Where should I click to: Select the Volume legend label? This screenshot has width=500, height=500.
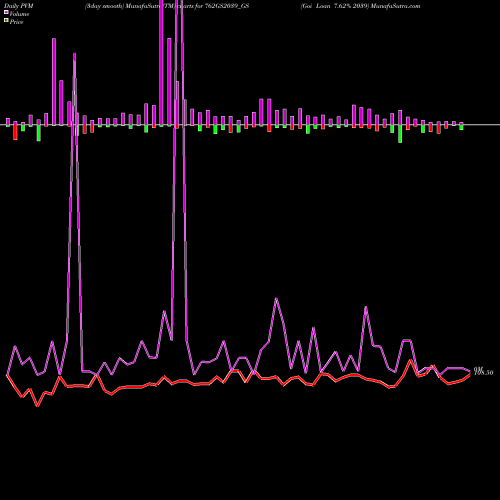tap(19, 14)
